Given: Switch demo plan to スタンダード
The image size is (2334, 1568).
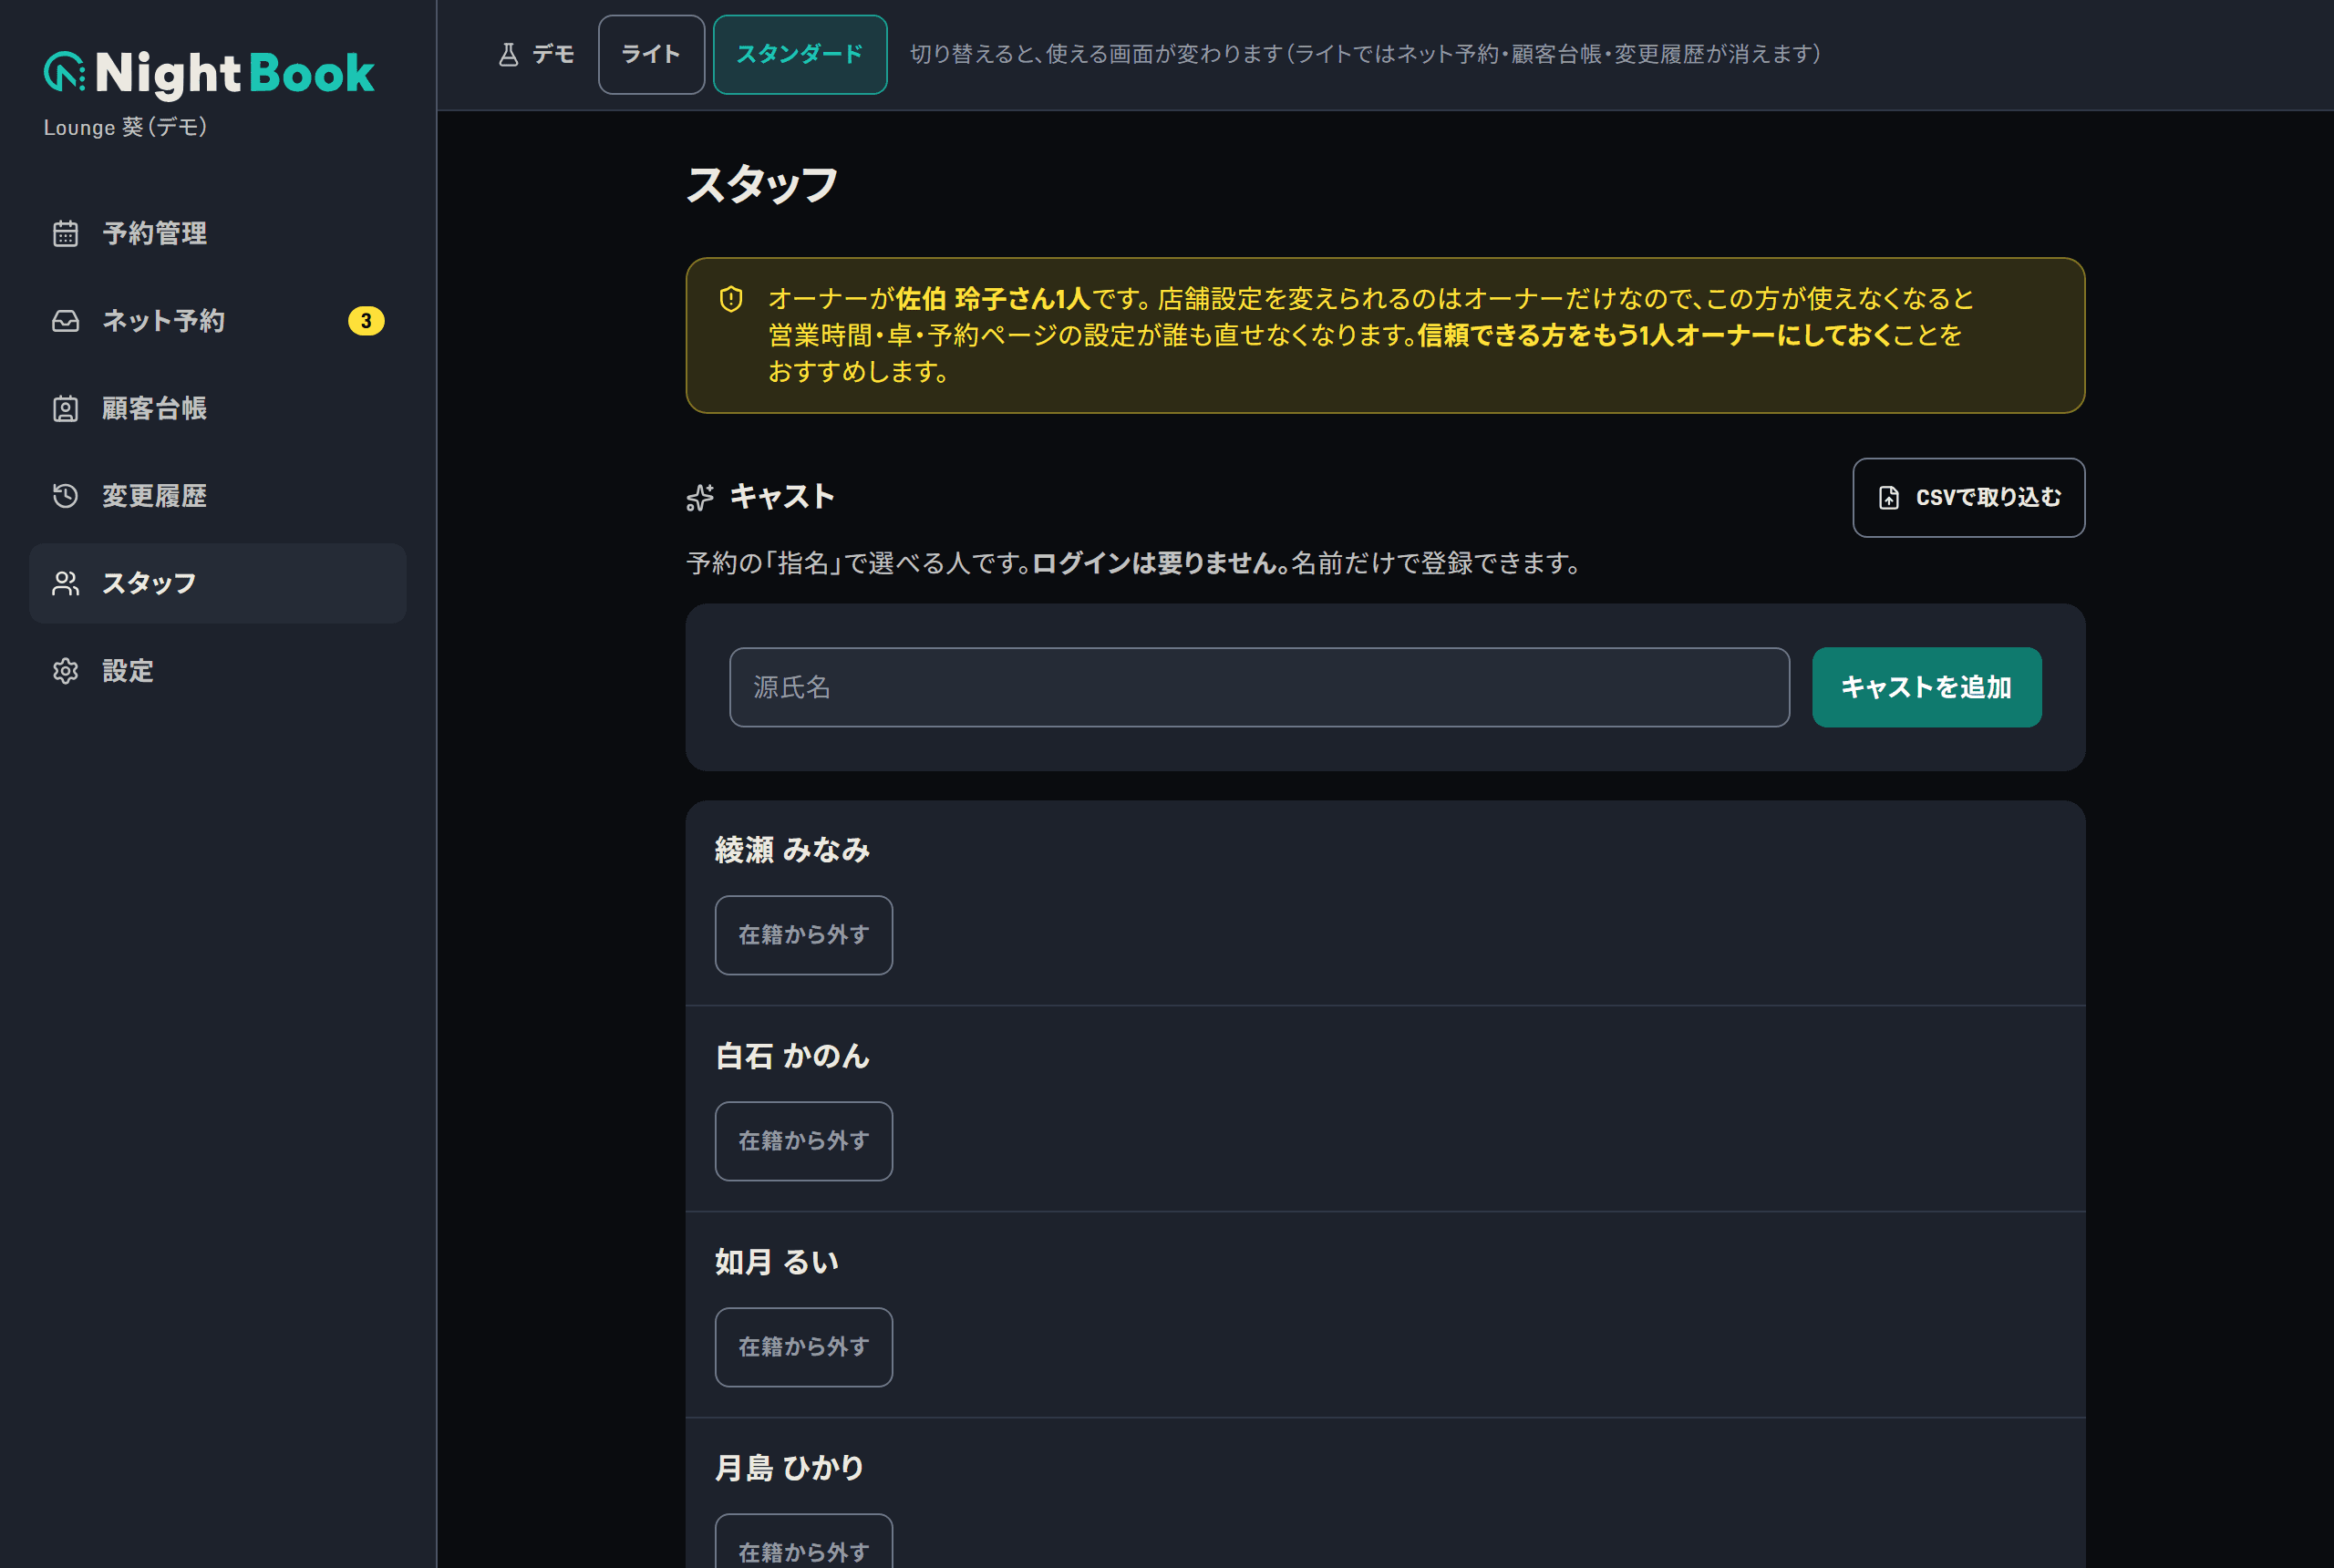Looking at the screenshot, I should 800,54.
